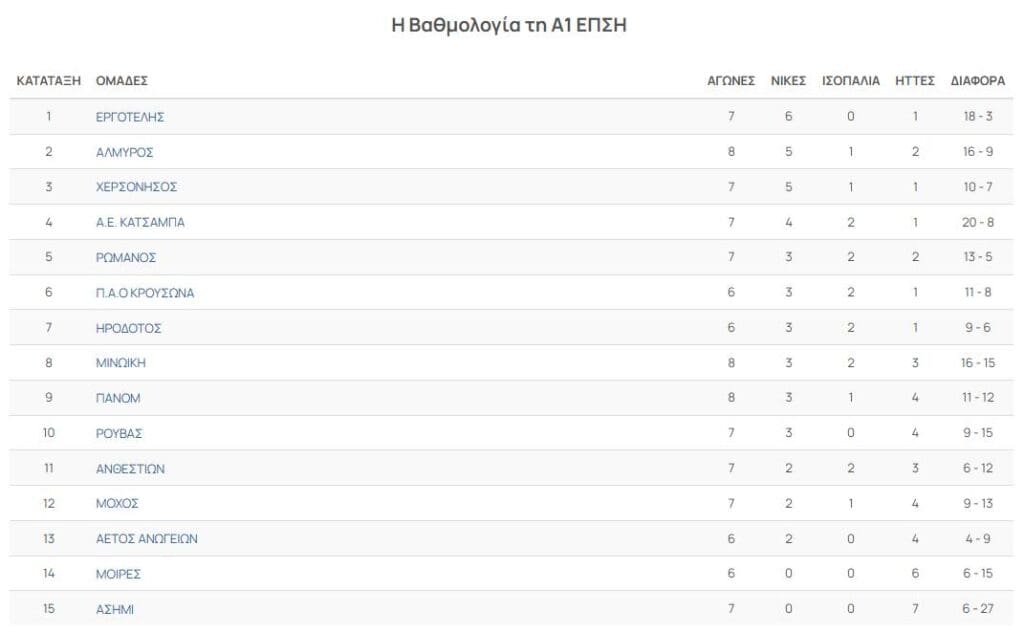The height and width of the screenshot is (633, 1024).
Task: Click the ΔΙΑΦΟΡΑ column header
Action: click(x=978, y=80)
